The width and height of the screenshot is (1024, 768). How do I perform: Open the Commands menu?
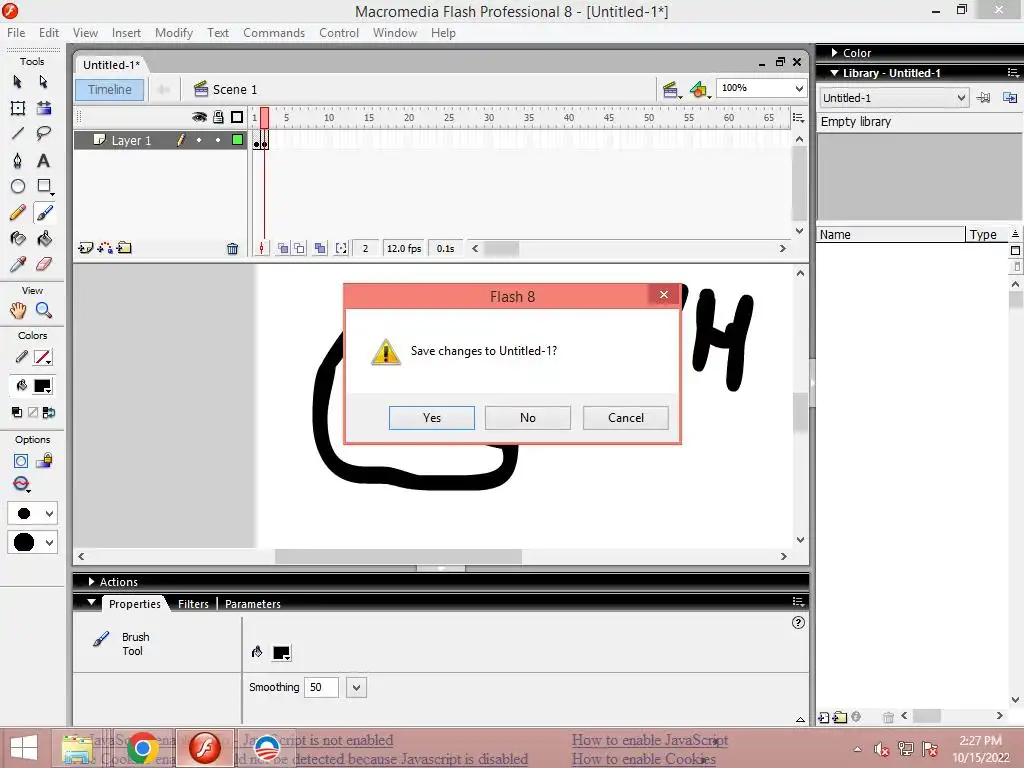coord(274,33)
